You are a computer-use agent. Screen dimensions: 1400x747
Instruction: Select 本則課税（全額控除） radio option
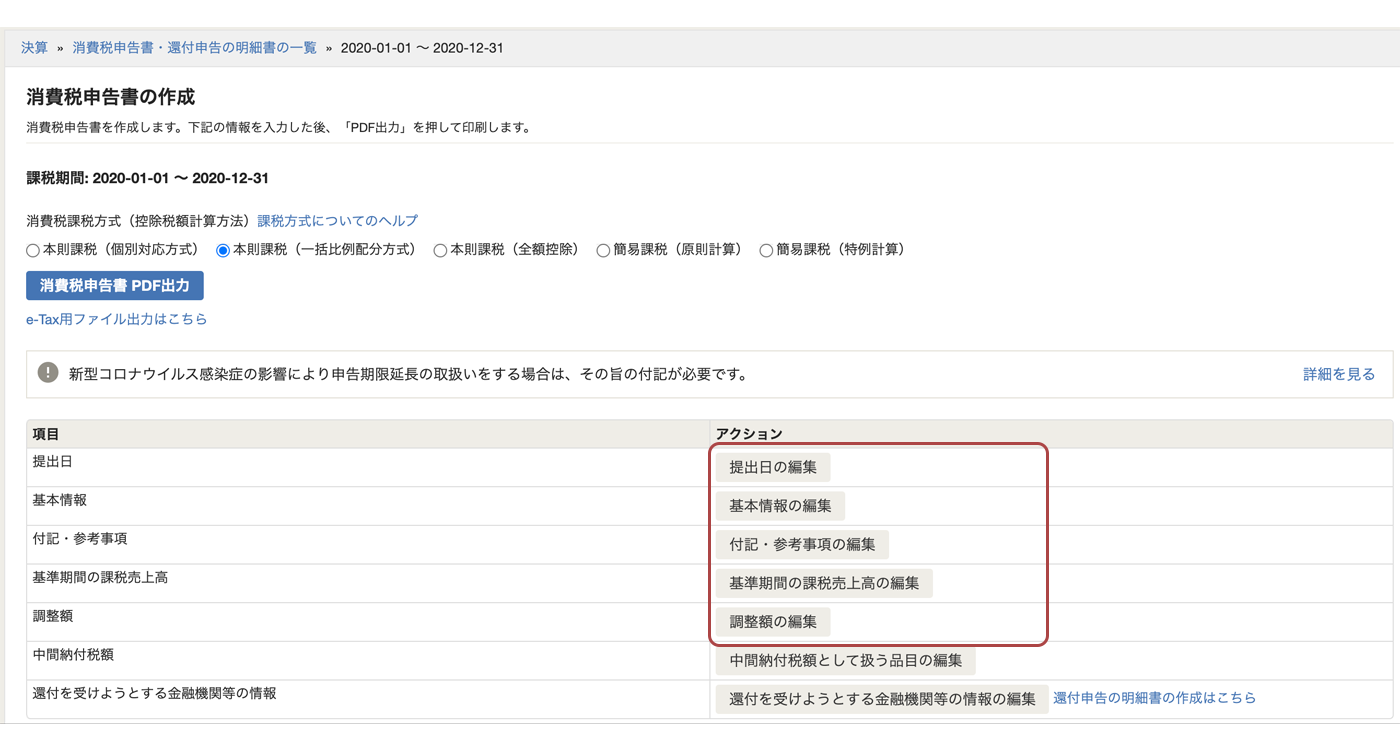click(x=440, y=250)
